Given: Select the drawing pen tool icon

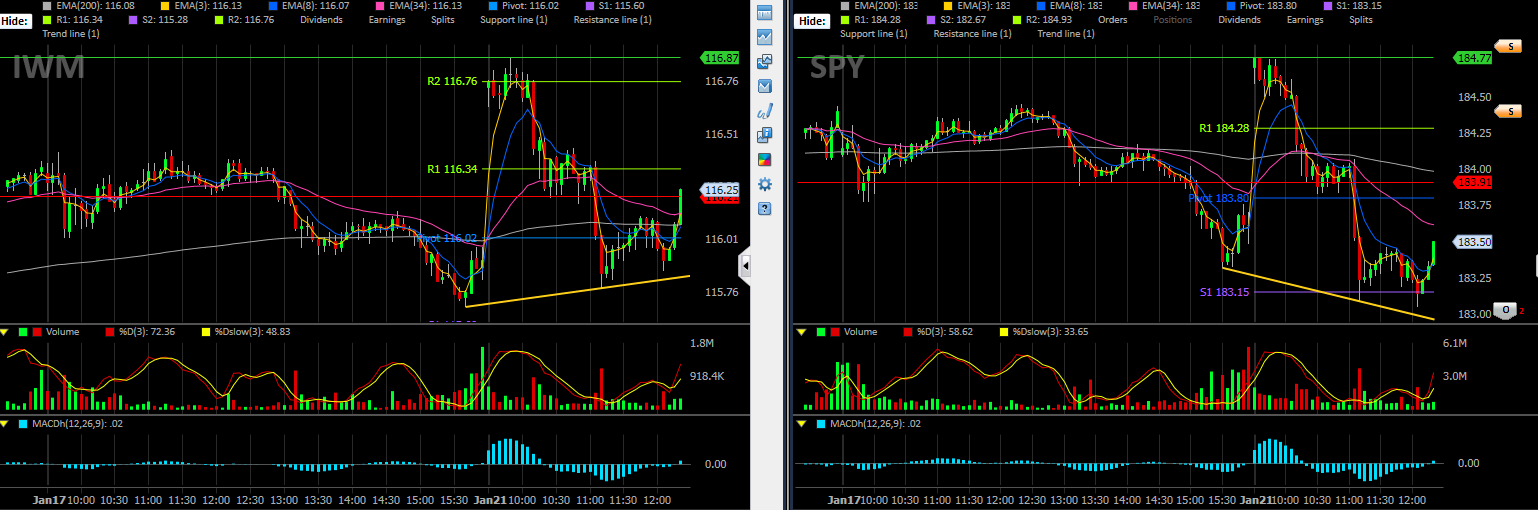Looking at the screenshot, I should coord(765,111).
